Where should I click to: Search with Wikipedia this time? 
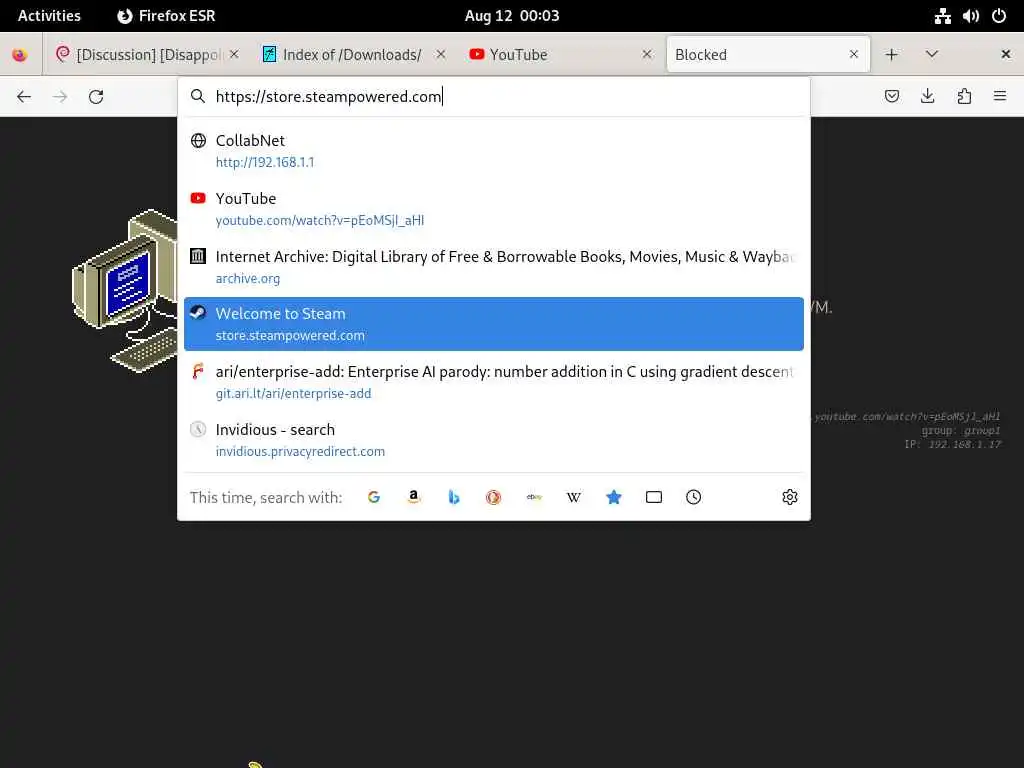point(573,497)
